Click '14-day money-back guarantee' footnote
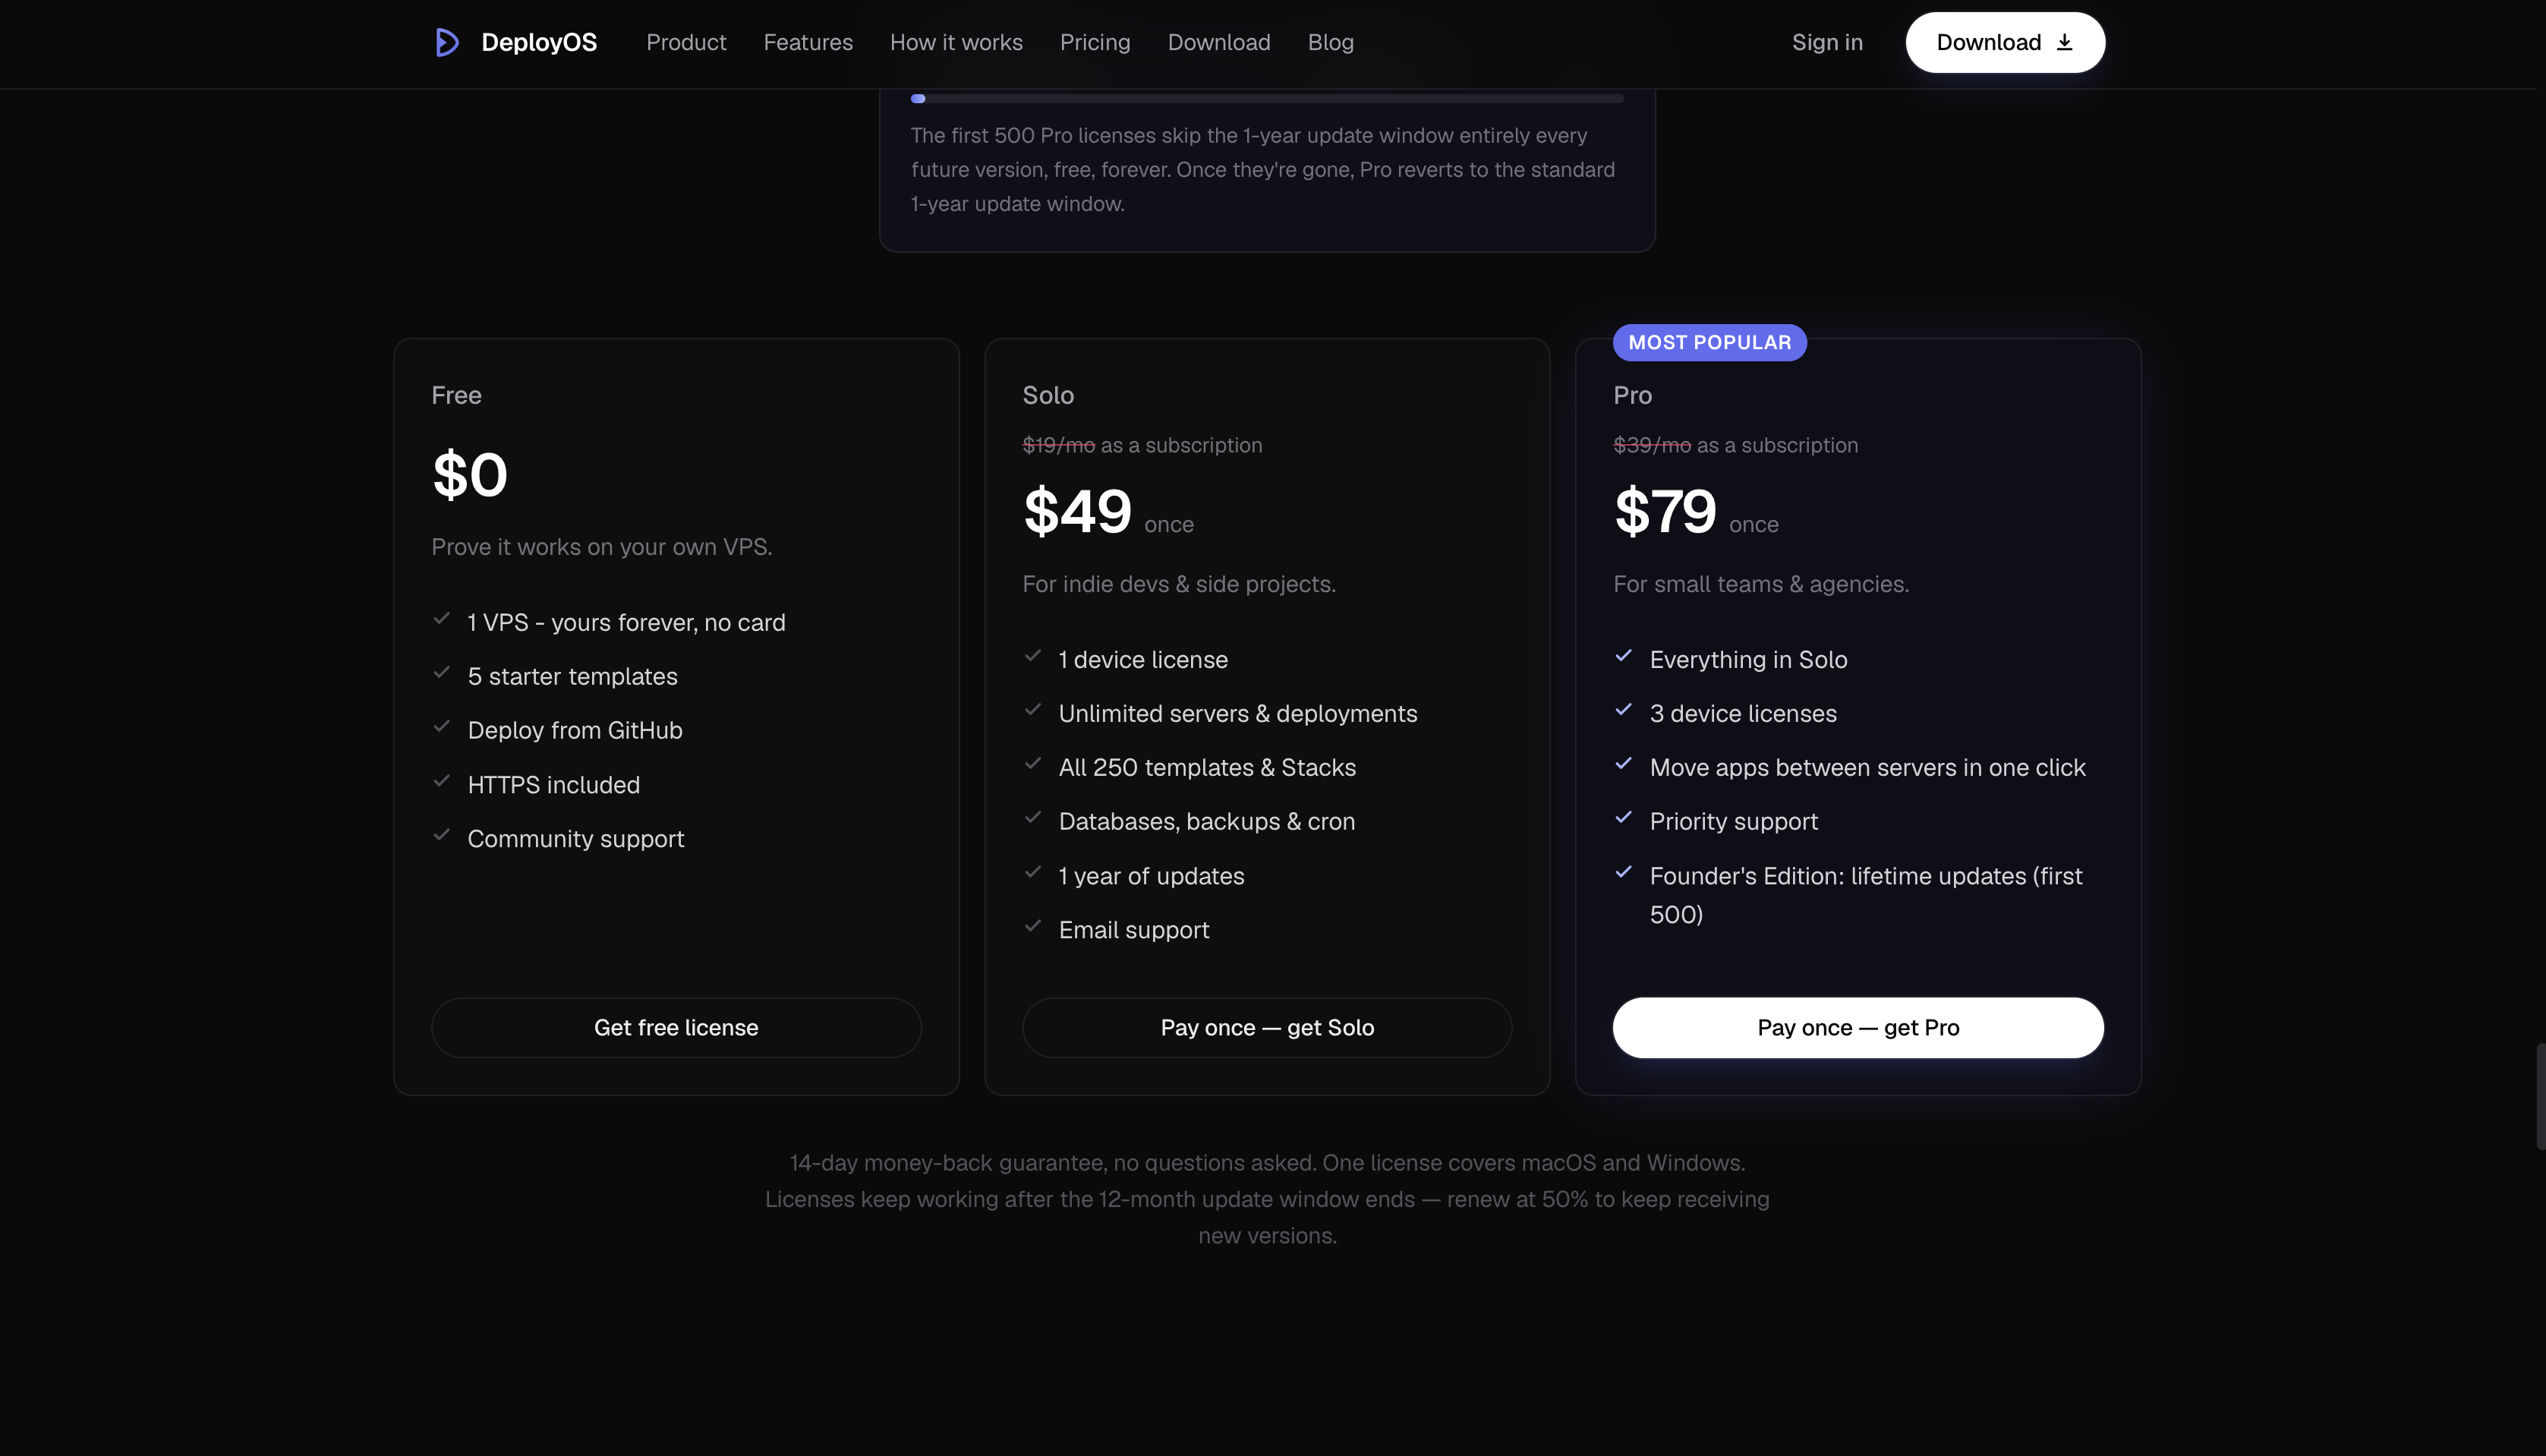This screenshot has height=1456, width=2546. (1267, 1199)
